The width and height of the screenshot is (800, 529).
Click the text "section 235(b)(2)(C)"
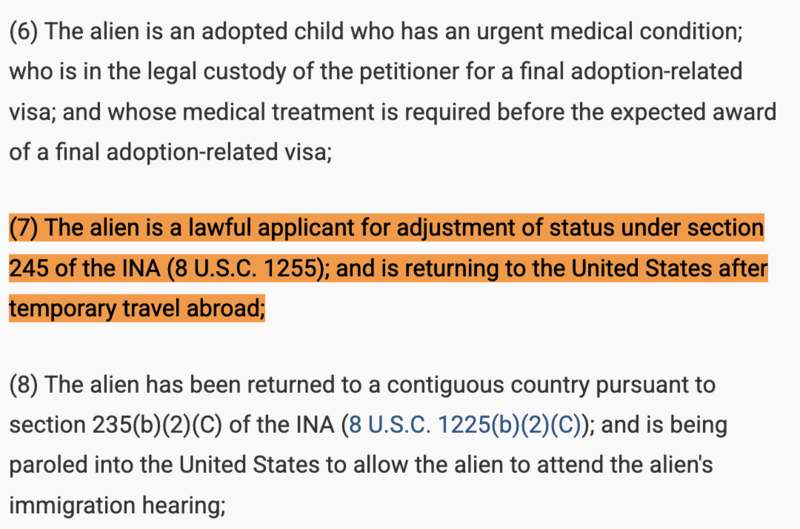click(x=116, y=425)
